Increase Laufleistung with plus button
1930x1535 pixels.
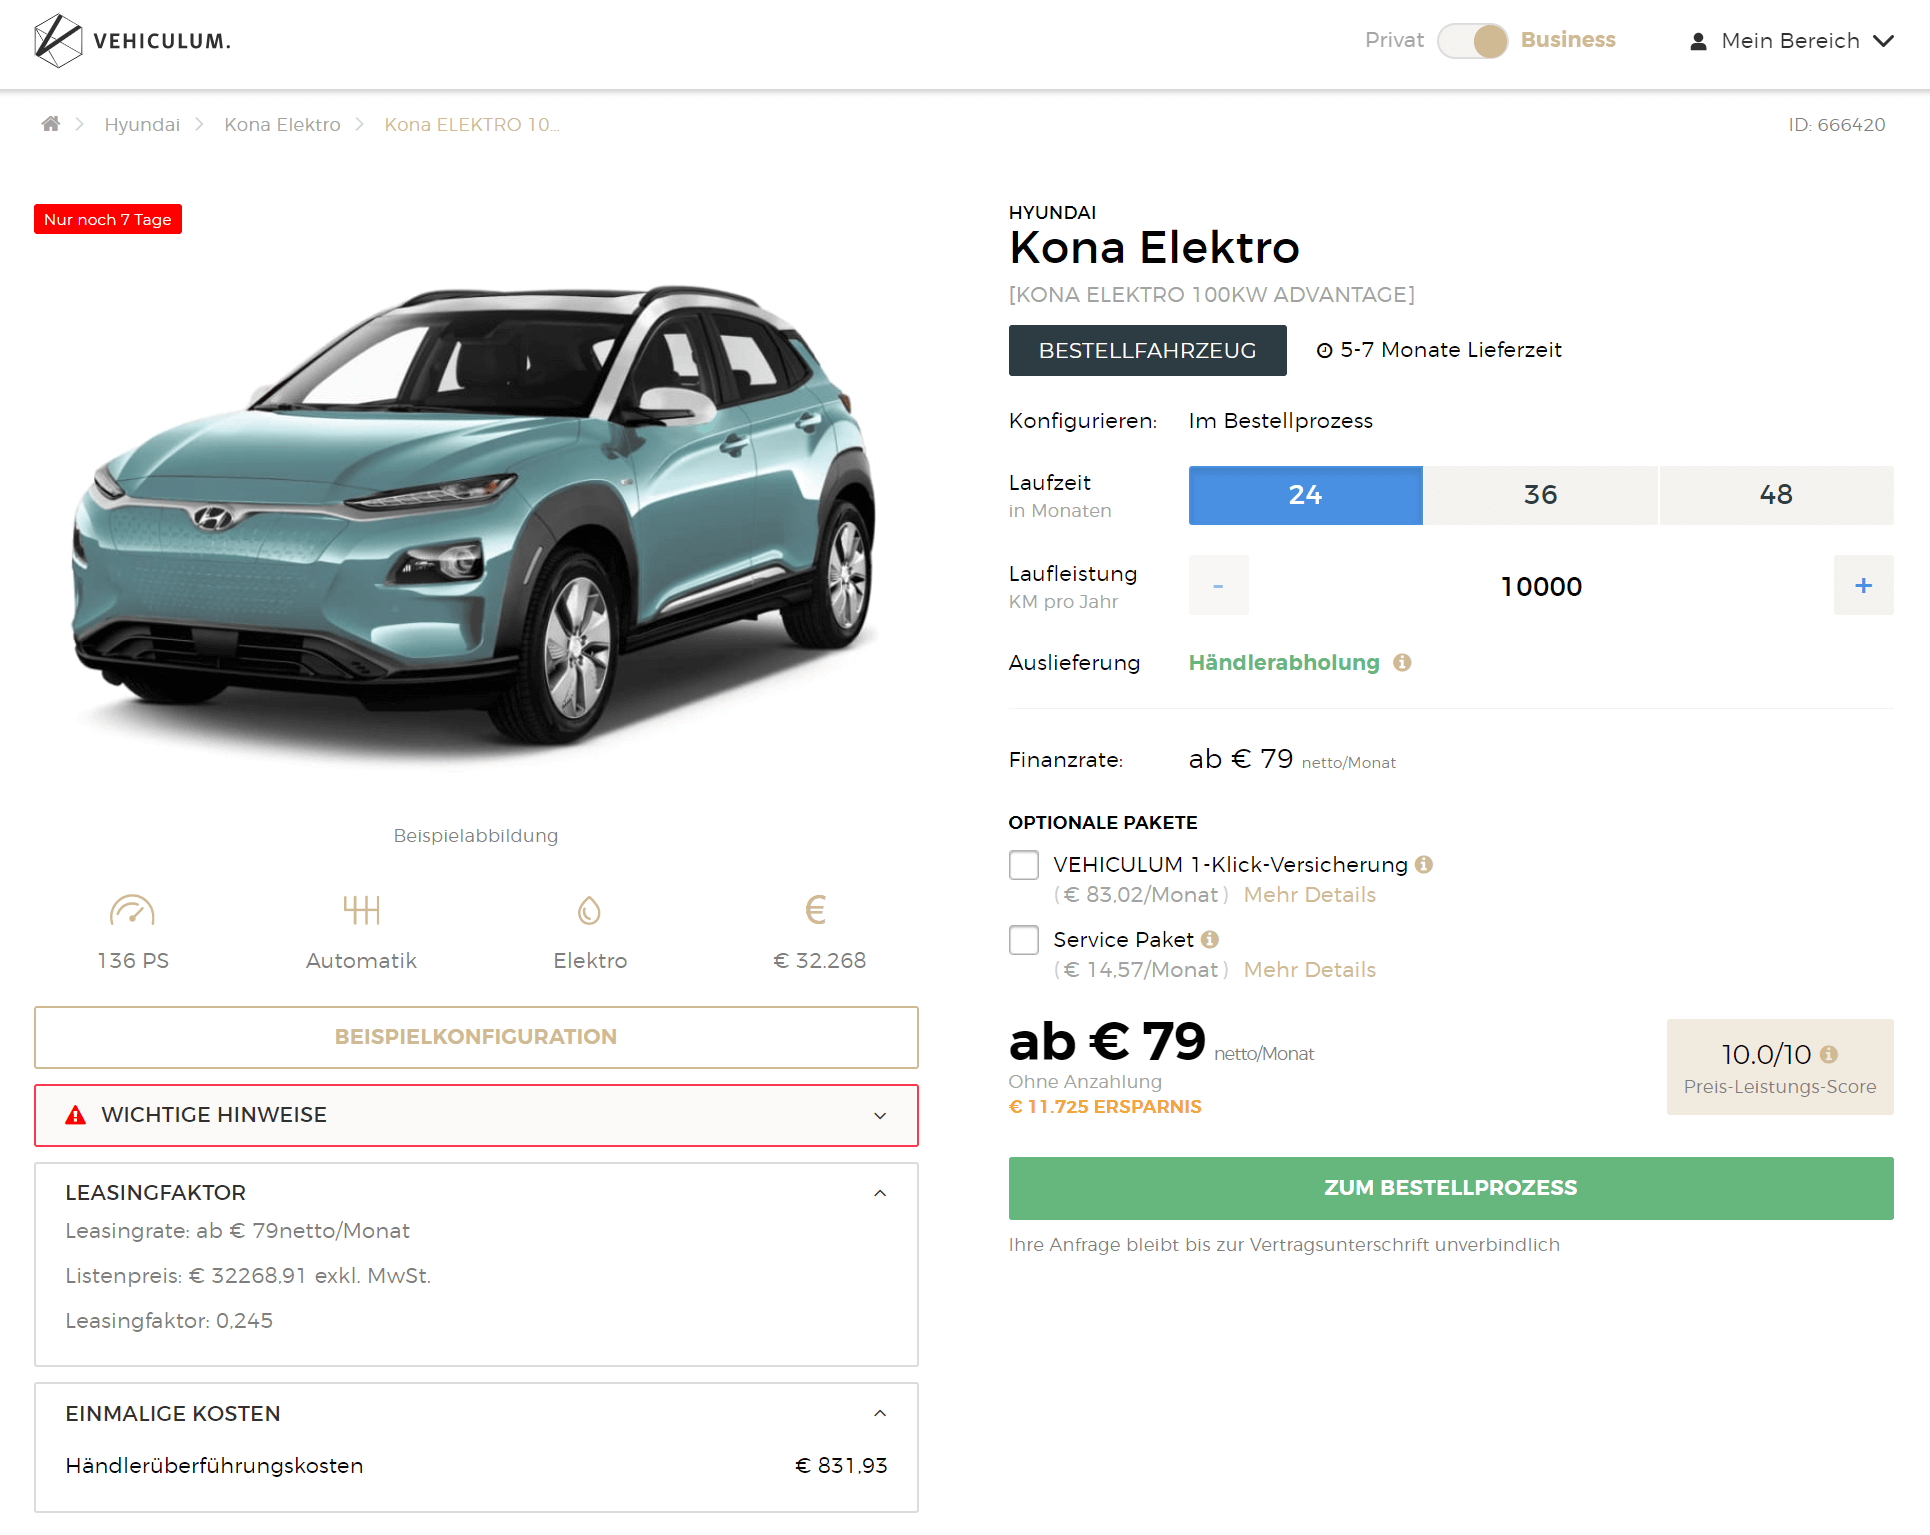pyautogui.click(x=1863, y=585)
